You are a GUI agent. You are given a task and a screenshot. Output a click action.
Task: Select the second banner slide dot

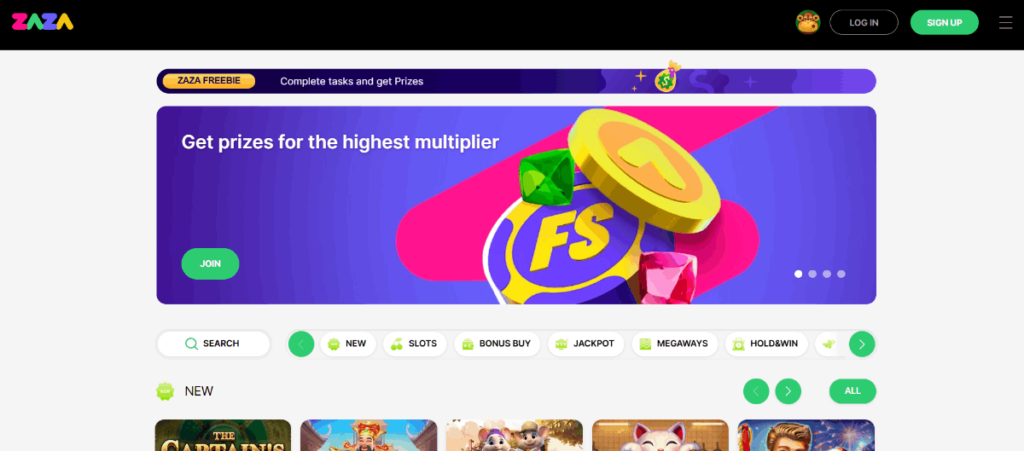[x=812, y=274]
